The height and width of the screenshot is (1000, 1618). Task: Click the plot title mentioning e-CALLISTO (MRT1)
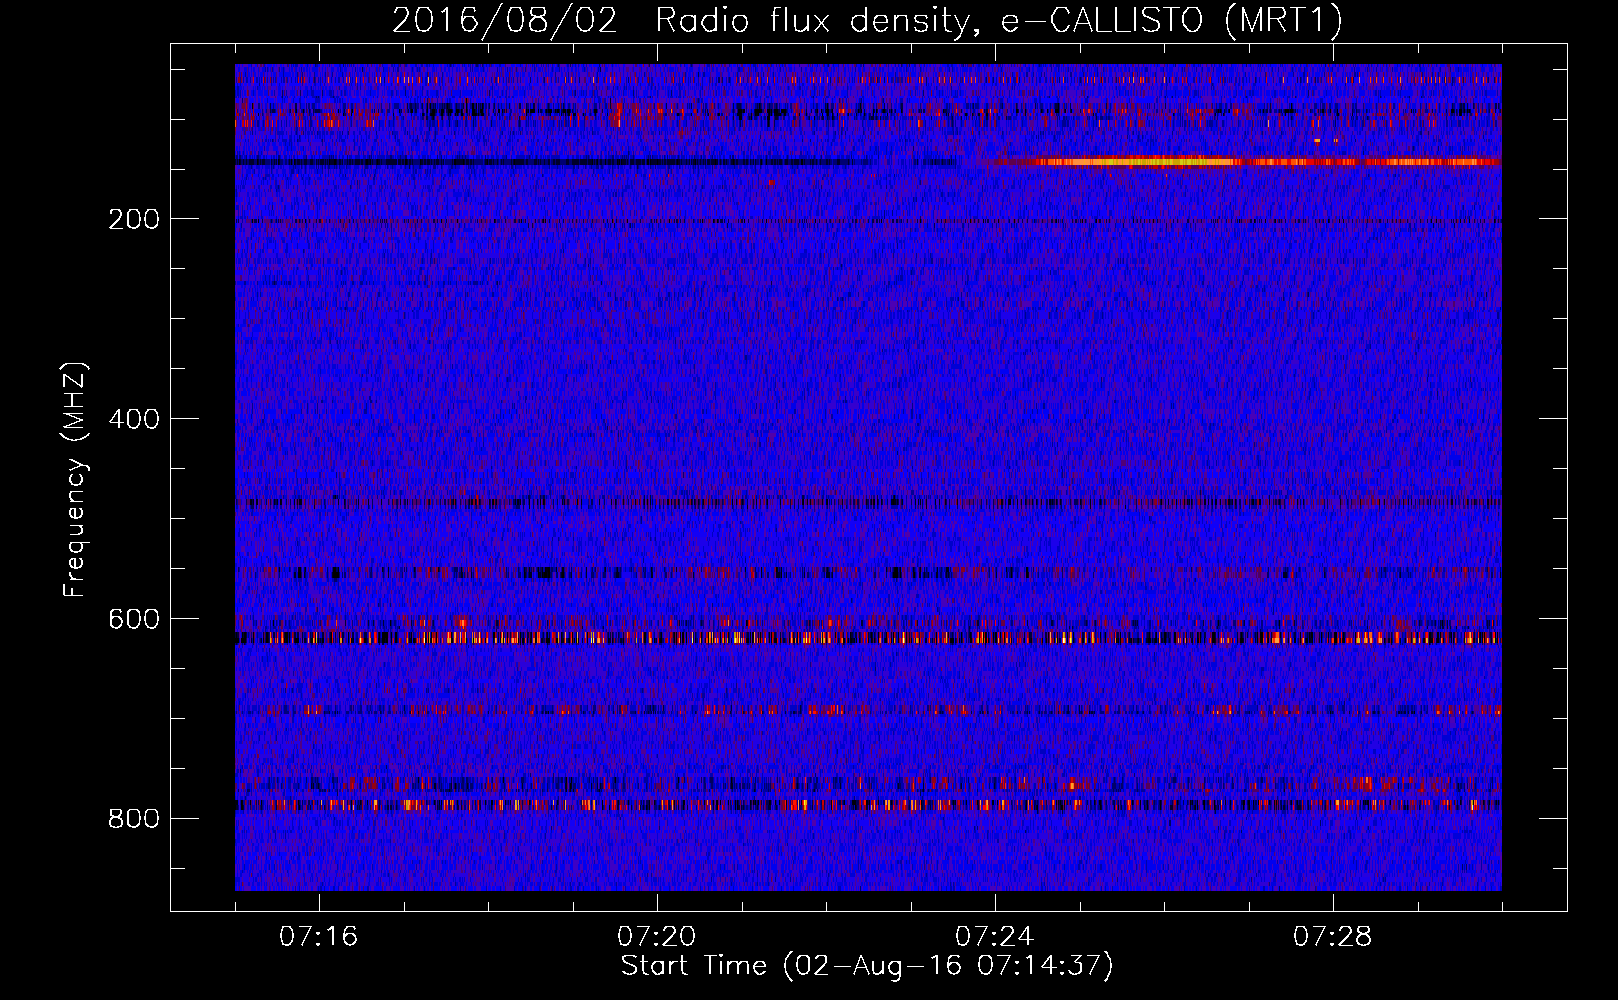(x=867, y=21)
